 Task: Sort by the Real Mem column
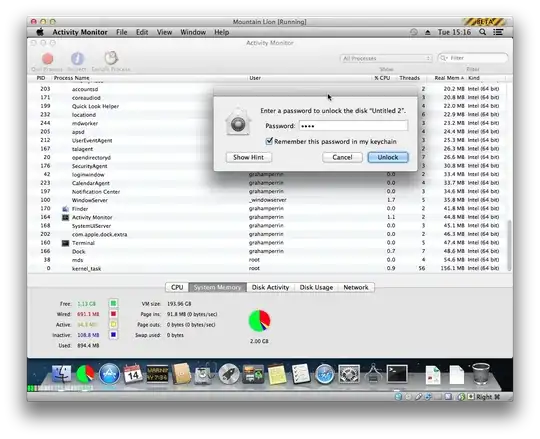tap(448, 78)
